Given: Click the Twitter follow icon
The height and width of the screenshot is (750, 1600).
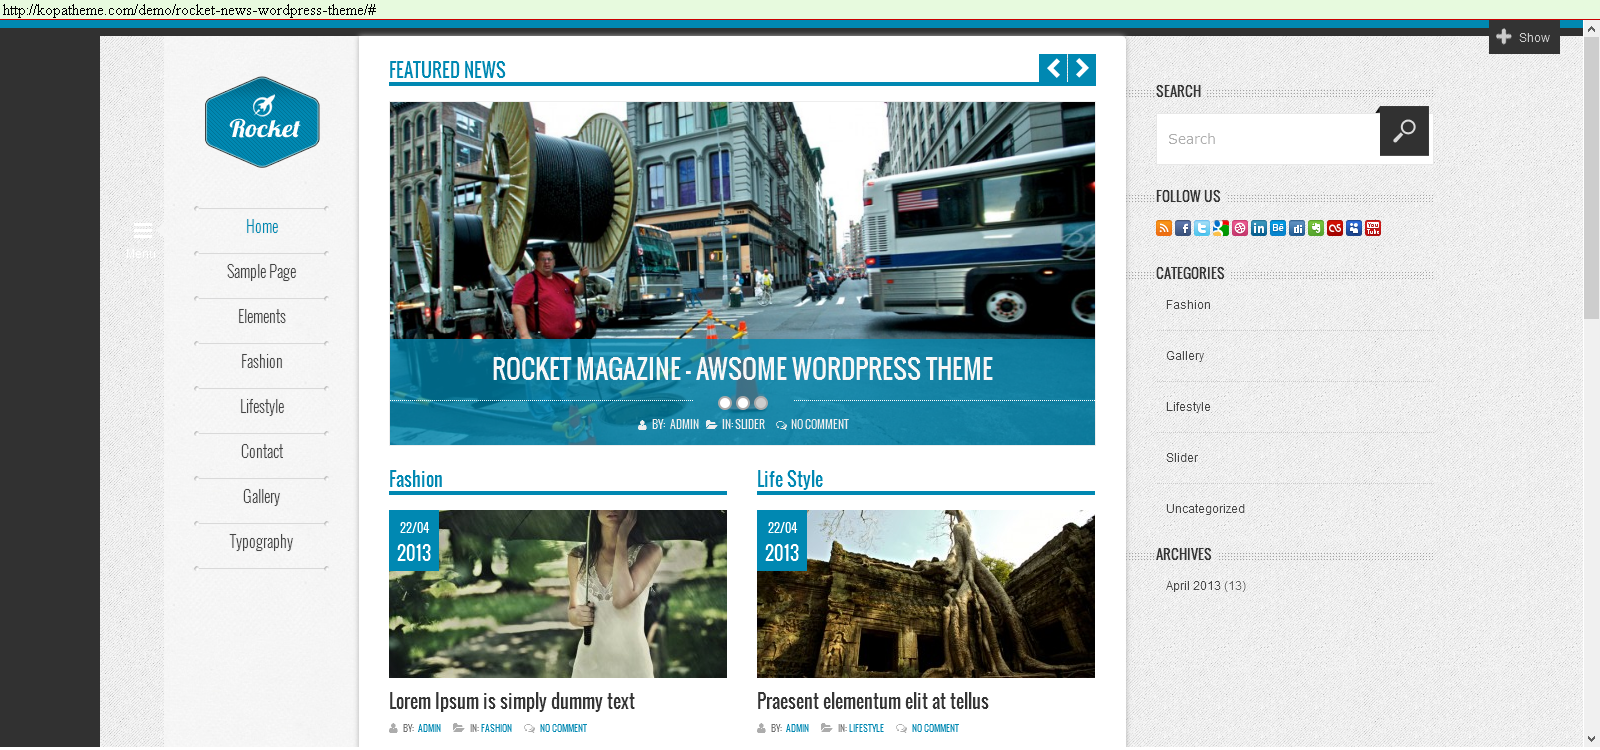Looking at the screenshot, I should pyautogui.click(x=1201, y=228).
